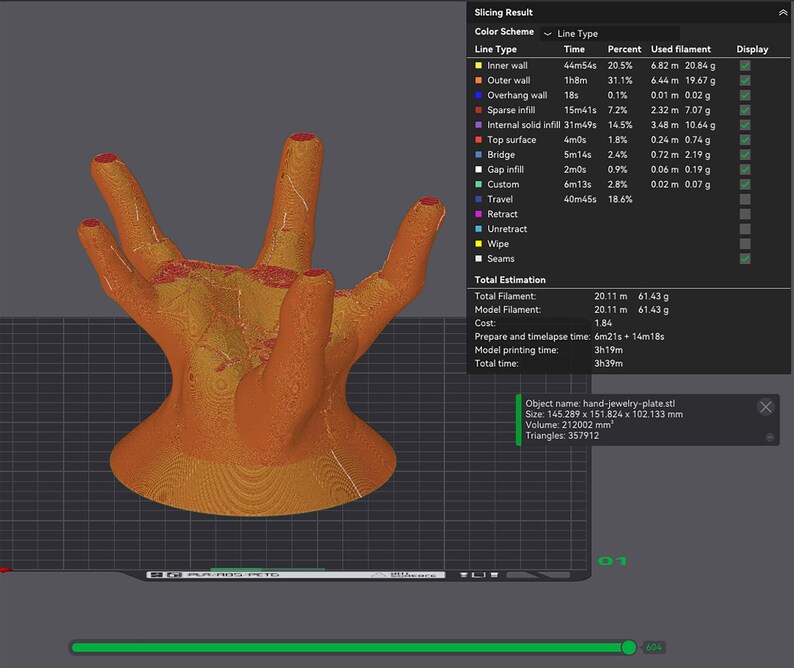This screenshot has width=794, height=668.
Task: Click the orange Outer wall color swatch
Action: coord(479,80)
